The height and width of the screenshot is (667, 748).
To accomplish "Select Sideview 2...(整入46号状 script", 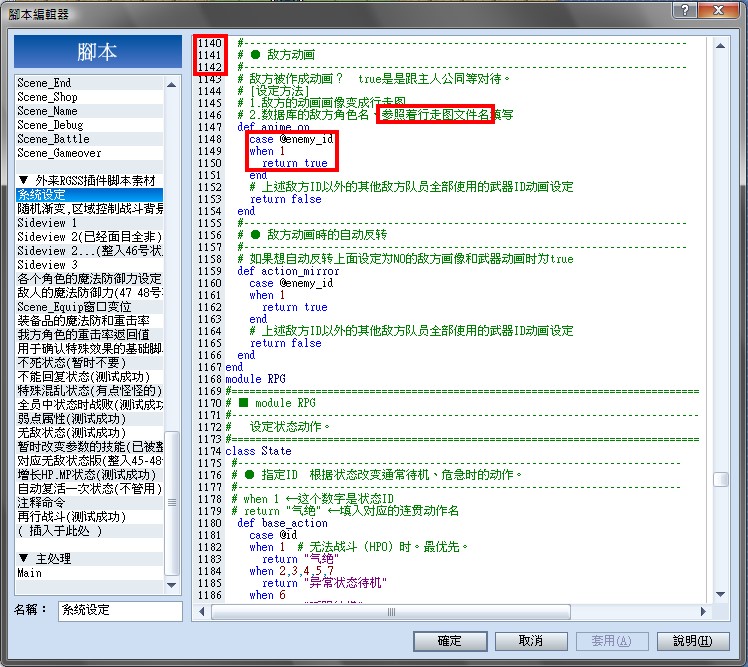I will (89, 250).
